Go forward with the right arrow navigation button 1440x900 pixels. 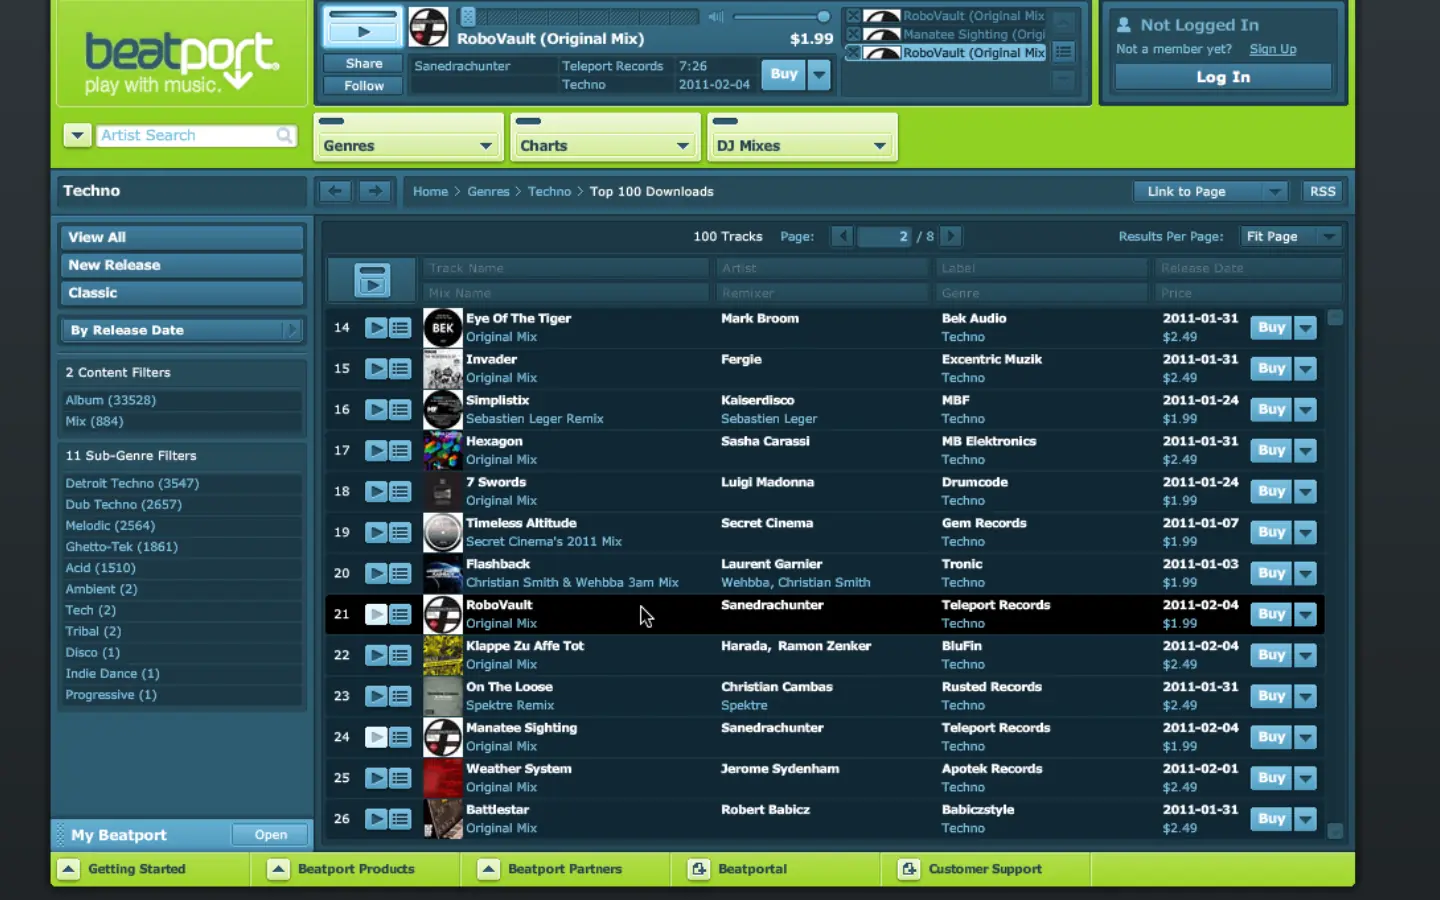(x=374, y=191)
